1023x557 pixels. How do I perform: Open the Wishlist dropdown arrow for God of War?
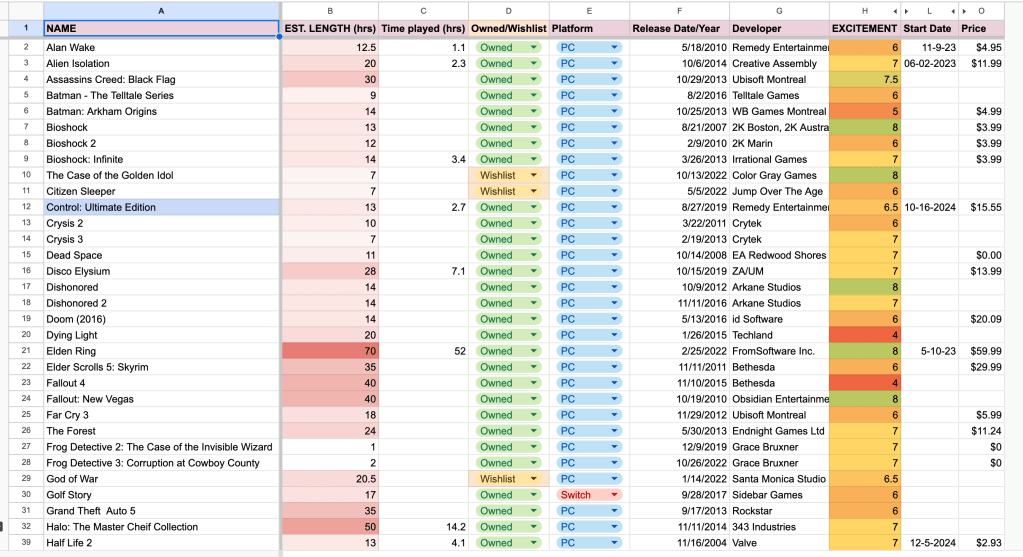pos(534,479)
